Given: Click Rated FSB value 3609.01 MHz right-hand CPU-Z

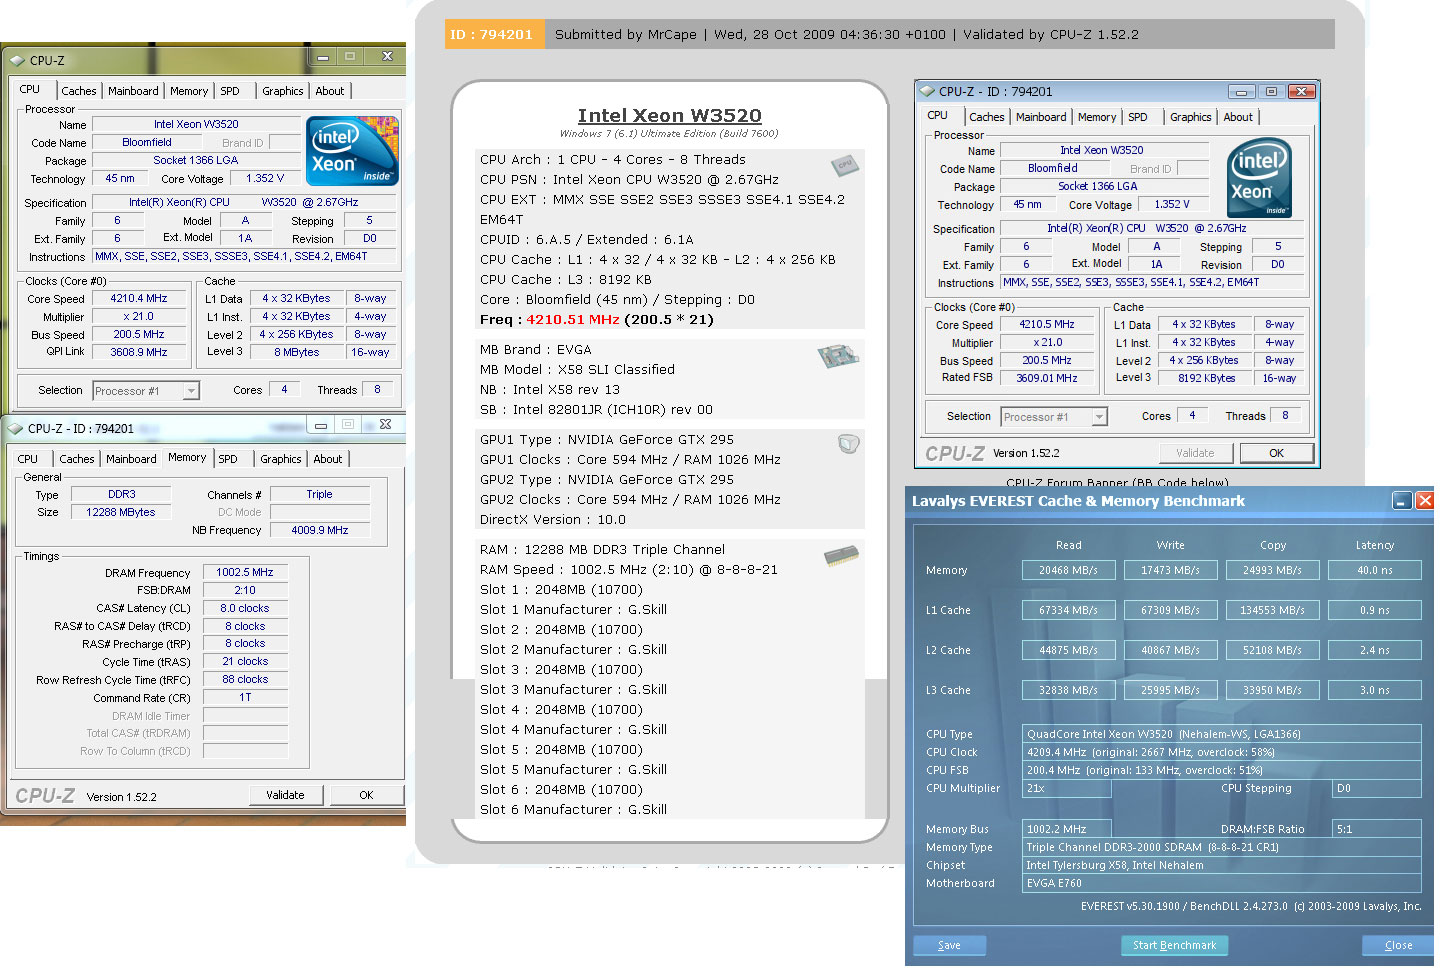Looking at the screenshot, I should [1047, 378].
